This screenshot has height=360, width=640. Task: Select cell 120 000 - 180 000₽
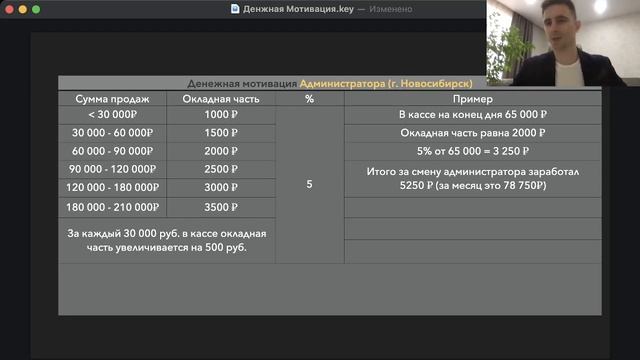tap(112, 188)
